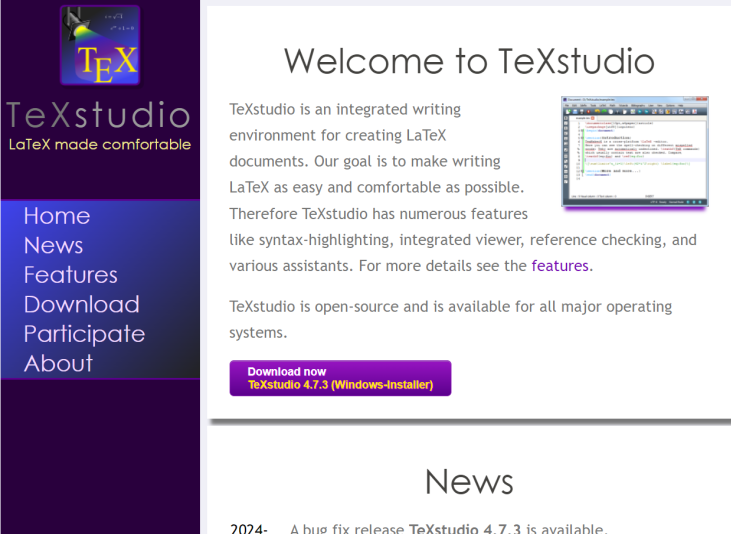
Task: Open the Features page from sidebar
Action: pyautogui.click(x=70, y=275)
